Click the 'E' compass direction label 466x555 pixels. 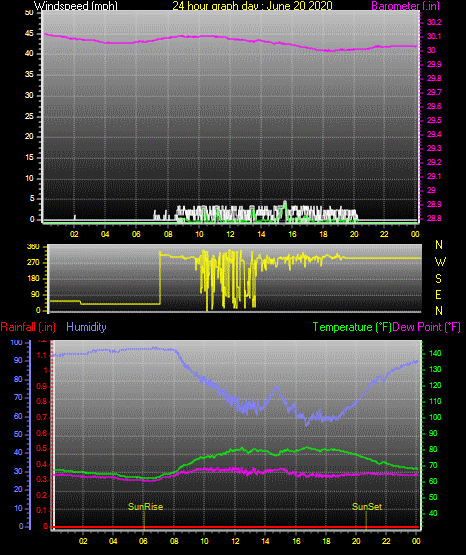coord(438,295)
